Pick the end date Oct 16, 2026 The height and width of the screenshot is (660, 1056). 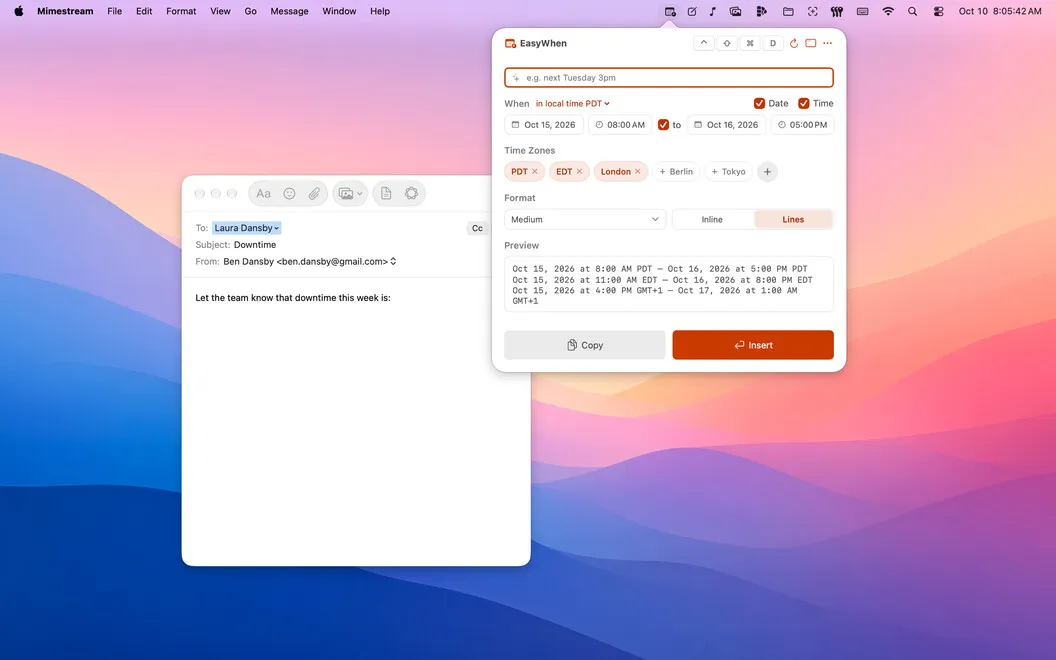[x=726, y=125]
